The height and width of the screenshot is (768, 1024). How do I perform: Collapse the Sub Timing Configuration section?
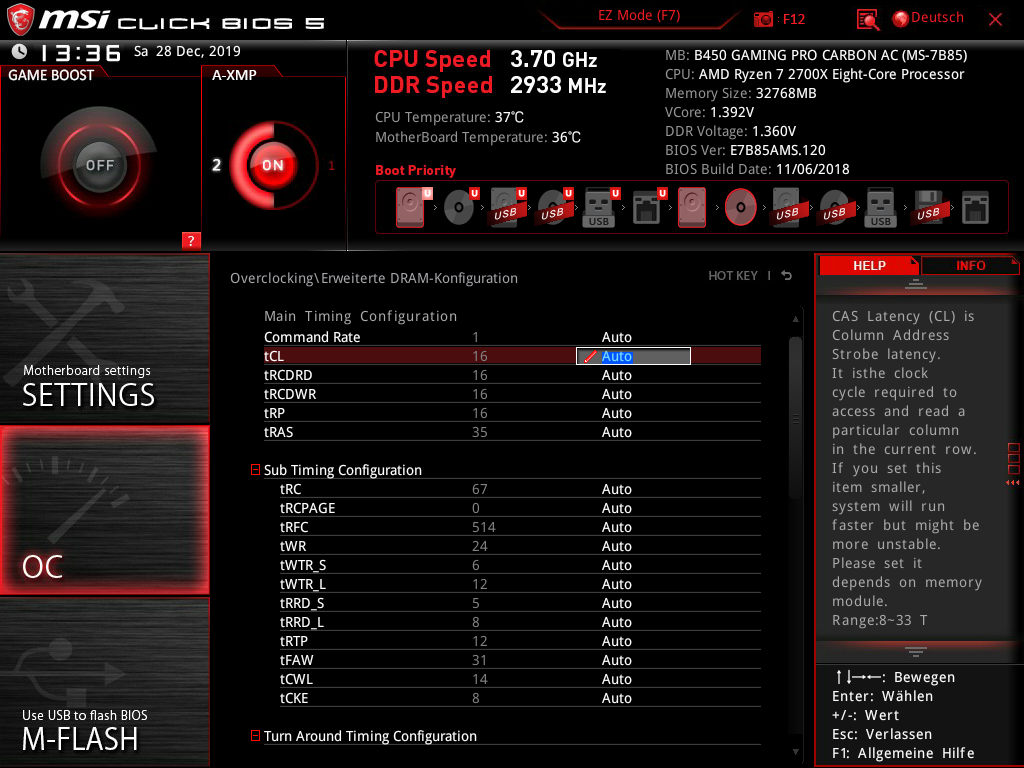pos(255,470)
